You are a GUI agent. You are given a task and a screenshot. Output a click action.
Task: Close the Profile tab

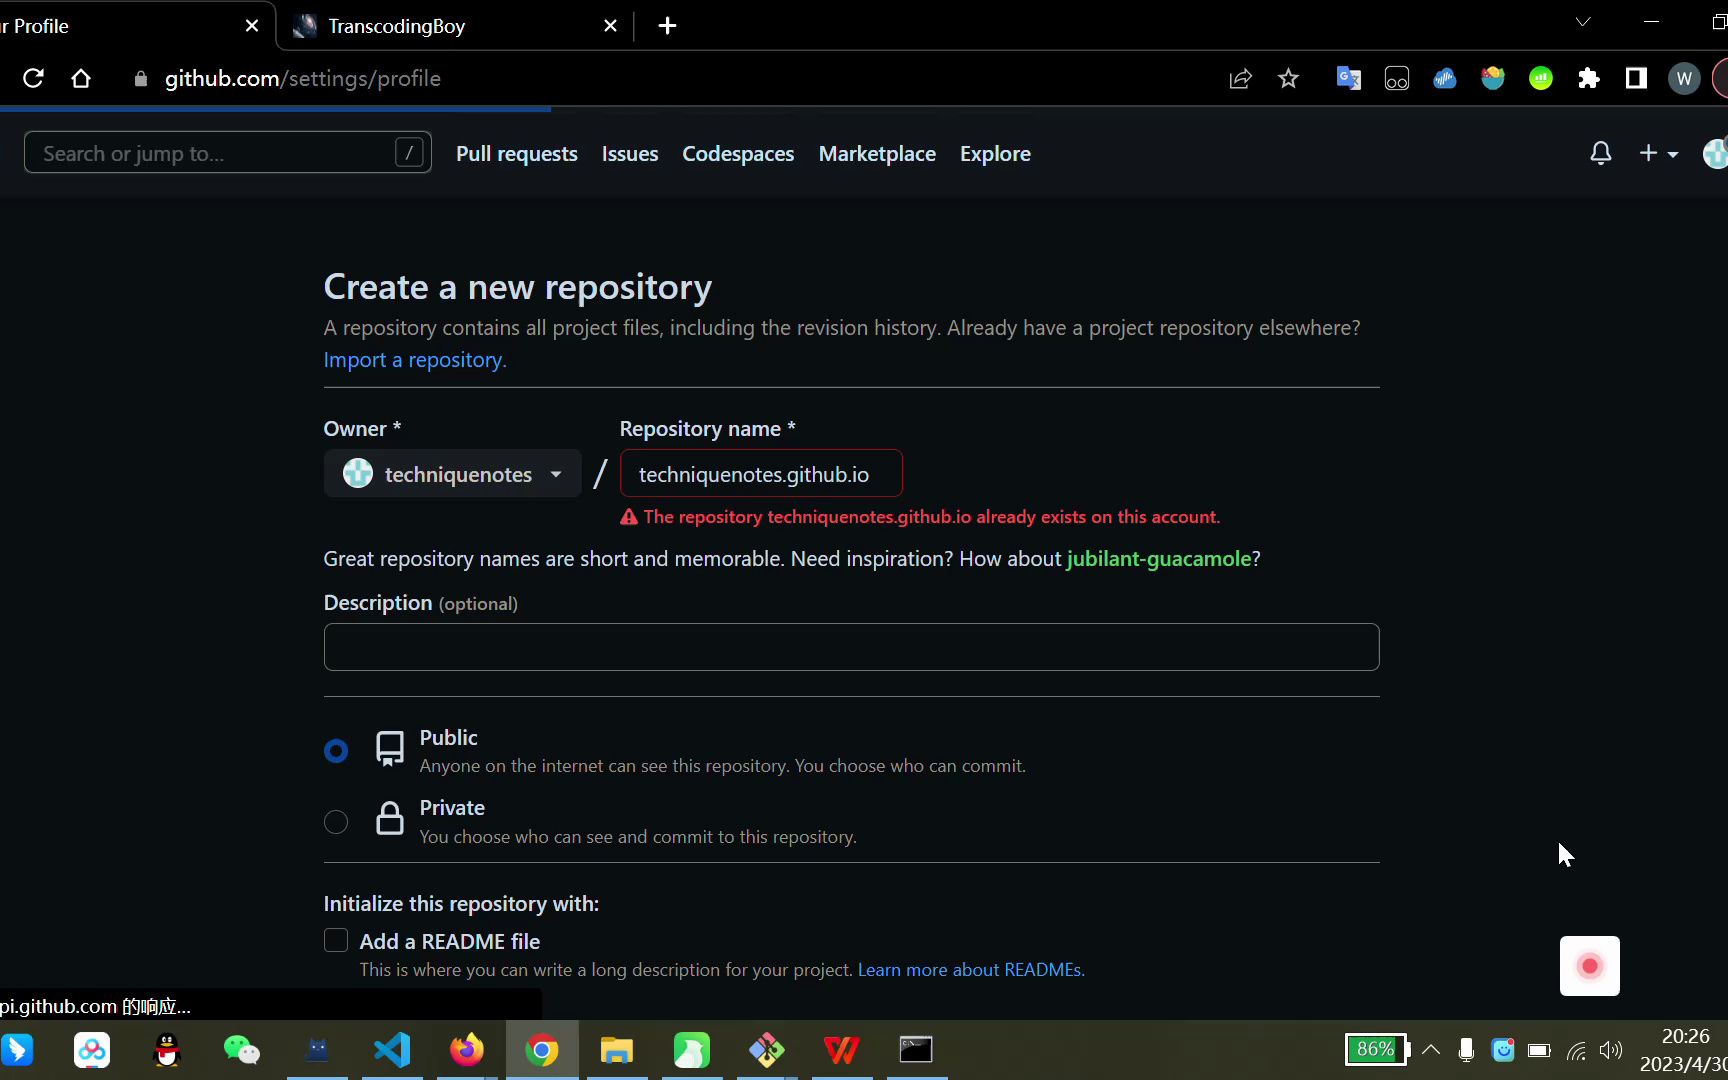(x=252, y=26)
